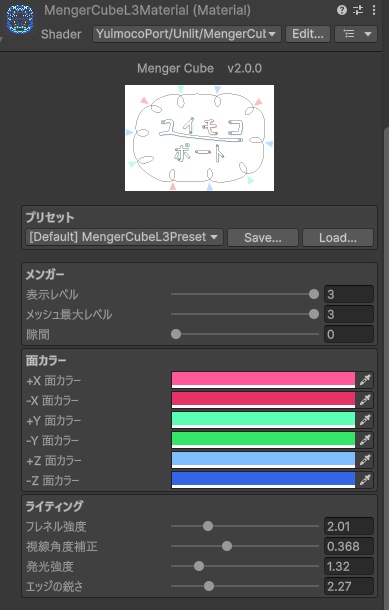
Task: Click the フレネル強度 field showing 2.01
Action: click(349, 526)
